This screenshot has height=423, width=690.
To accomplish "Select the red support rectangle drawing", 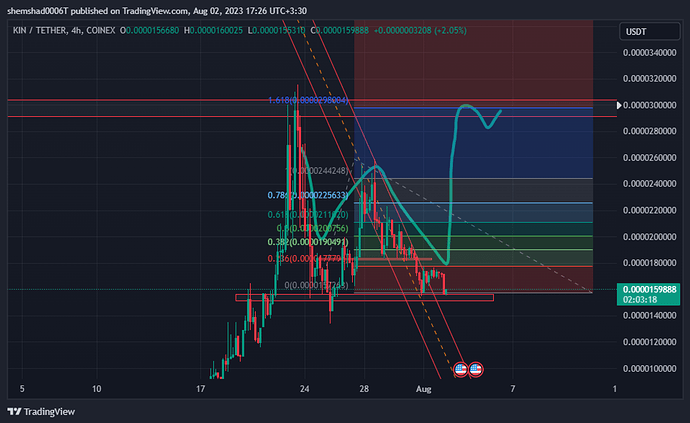I will 364,298.
